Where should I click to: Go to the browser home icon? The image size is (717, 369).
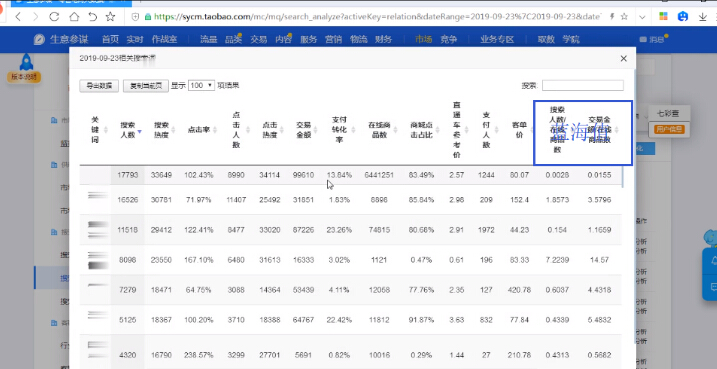pos(74,17)
